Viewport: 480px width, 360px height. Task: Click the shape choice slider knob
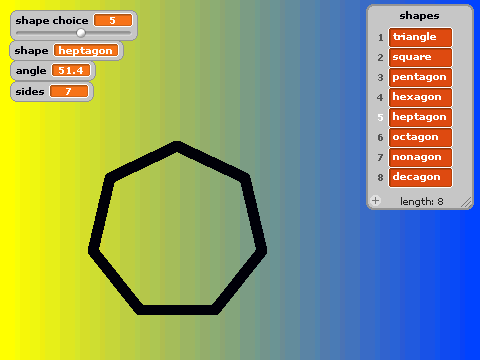[x=81, y=33]
